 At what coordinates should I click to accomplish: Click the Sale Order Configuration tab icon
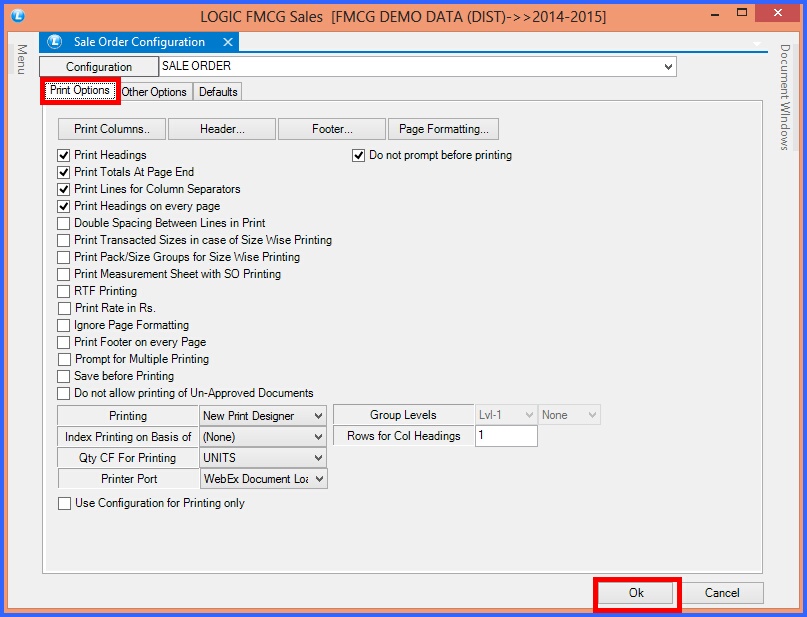click(x=55, y=42)
